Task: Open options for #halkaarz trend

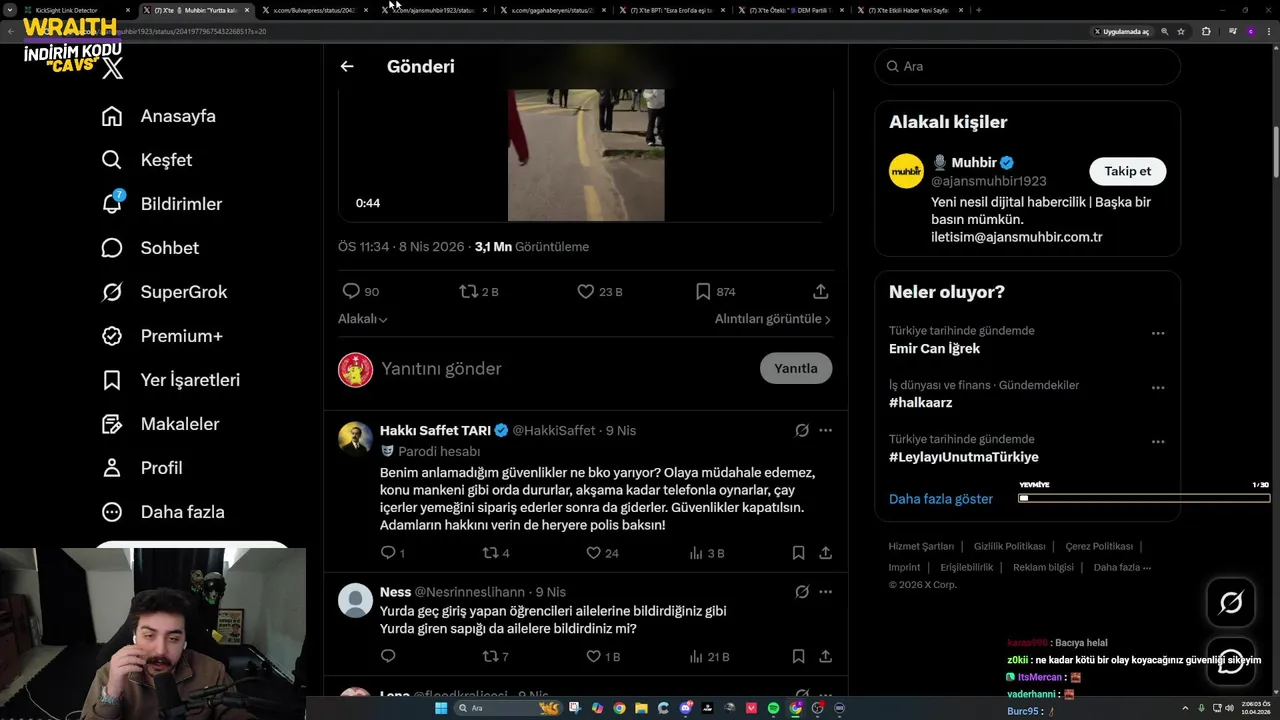Action: click(1157, 387)
